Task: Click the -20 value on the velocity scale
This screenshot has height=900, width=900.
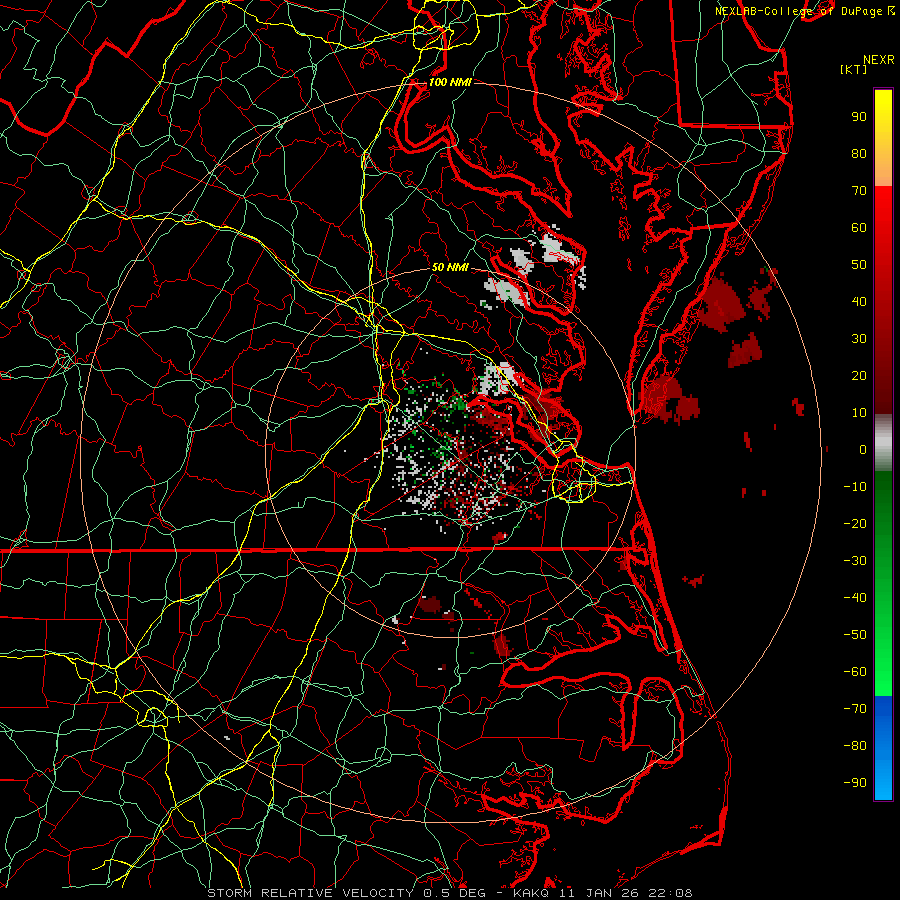Action: 855,524
